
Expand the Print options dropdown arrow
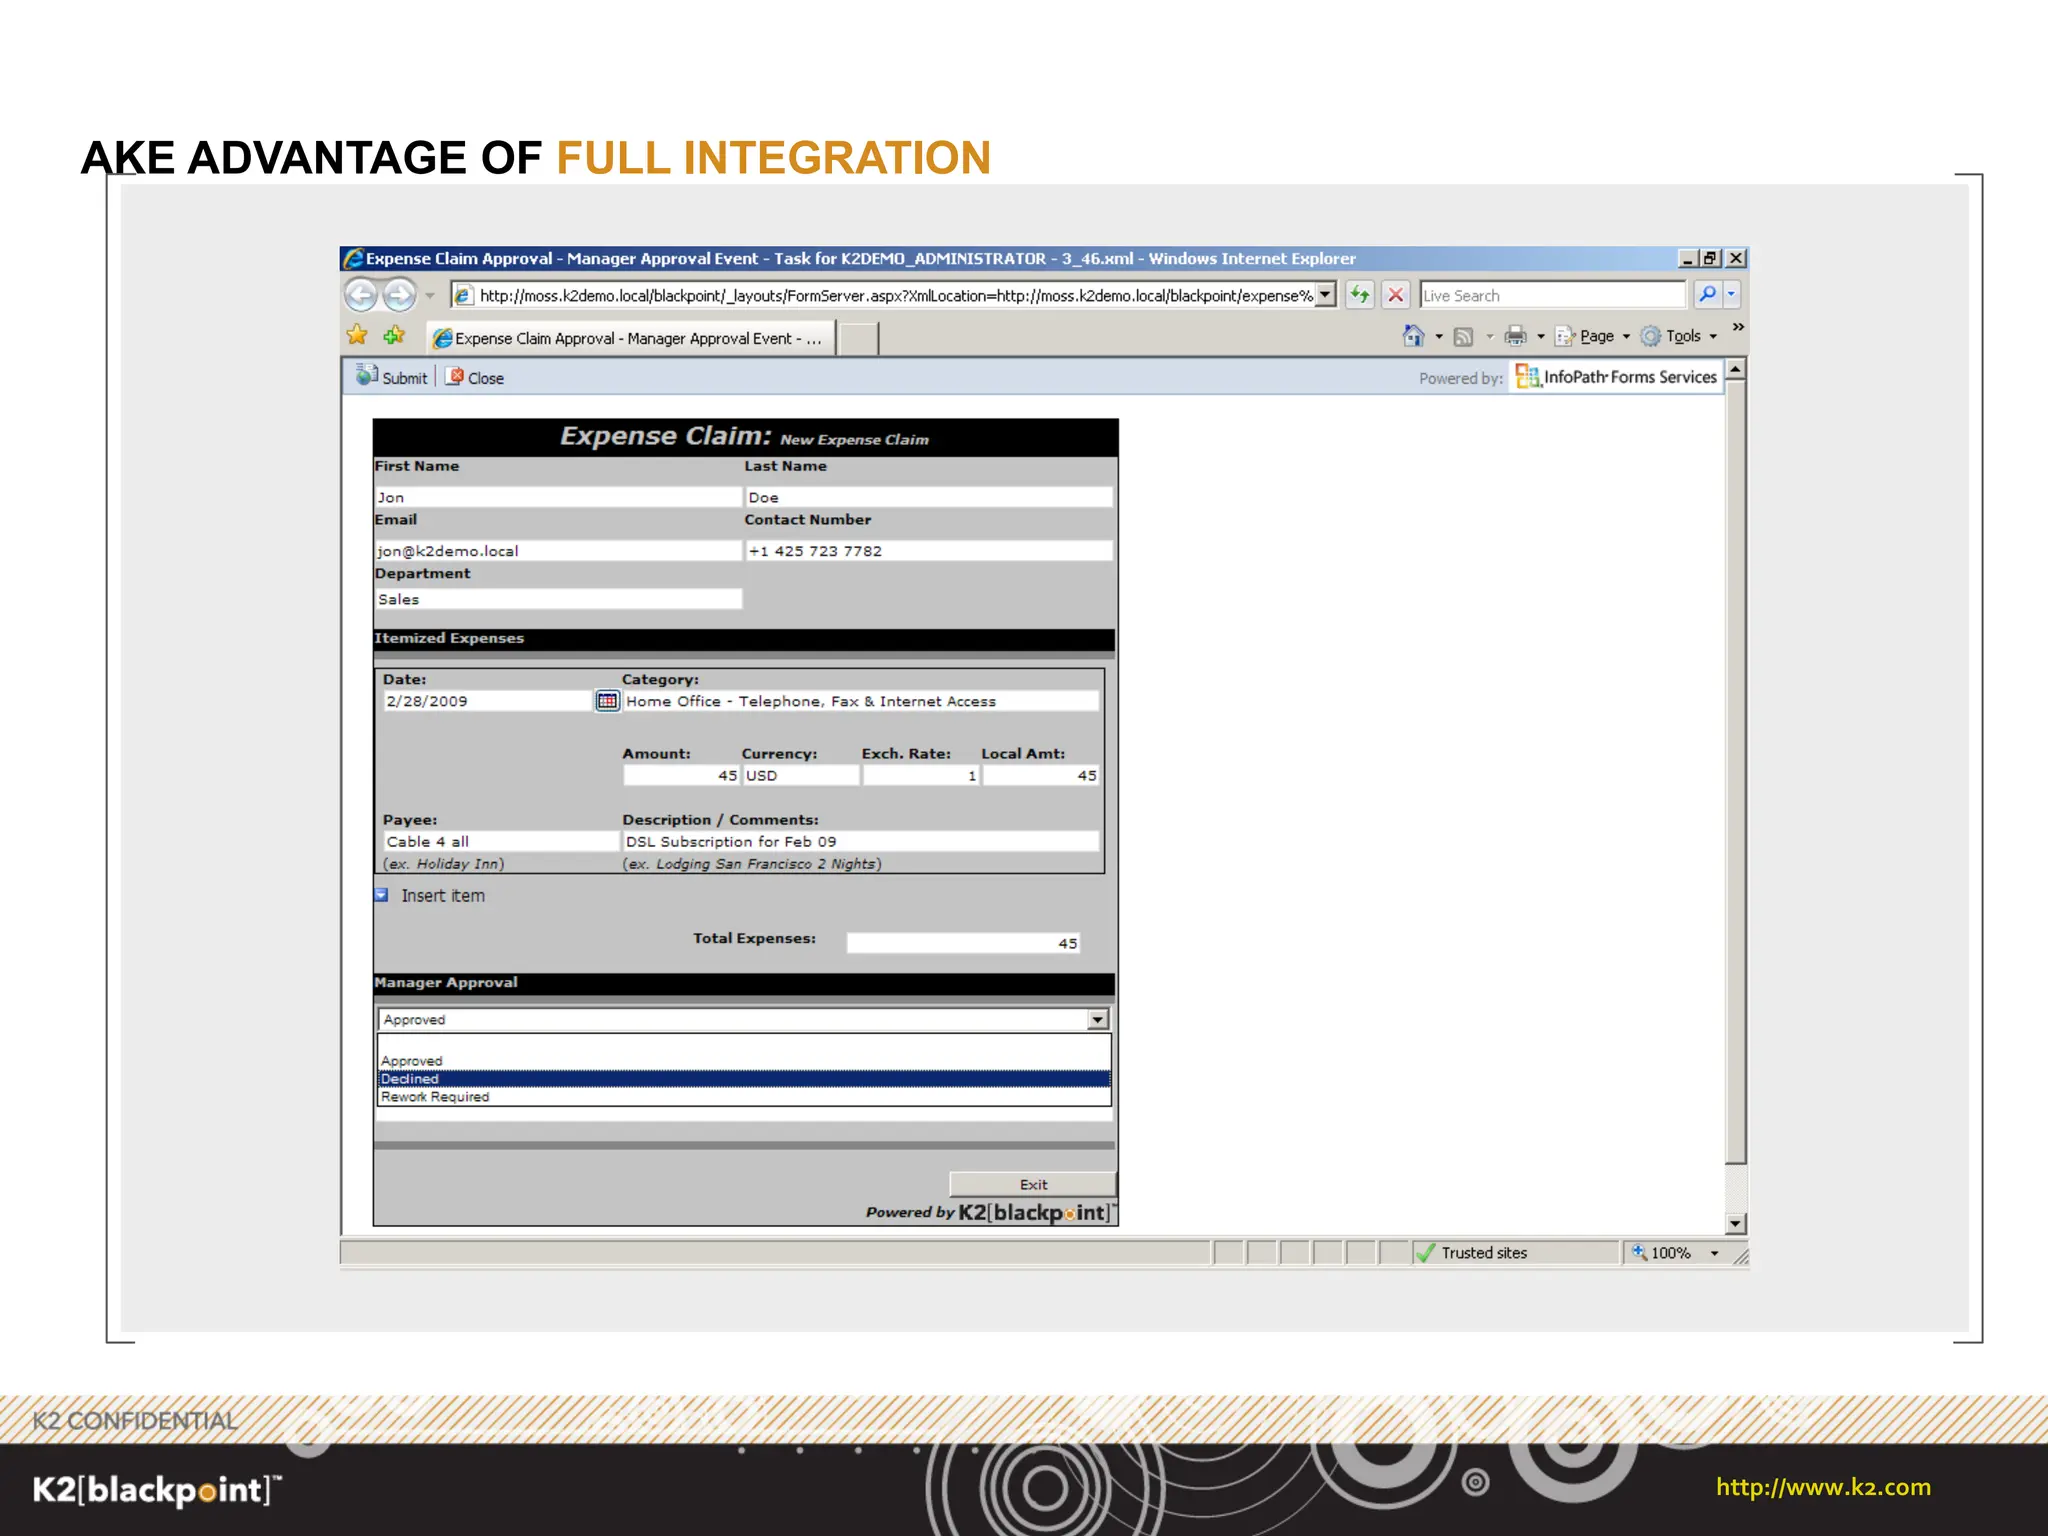pos(1541,337)
